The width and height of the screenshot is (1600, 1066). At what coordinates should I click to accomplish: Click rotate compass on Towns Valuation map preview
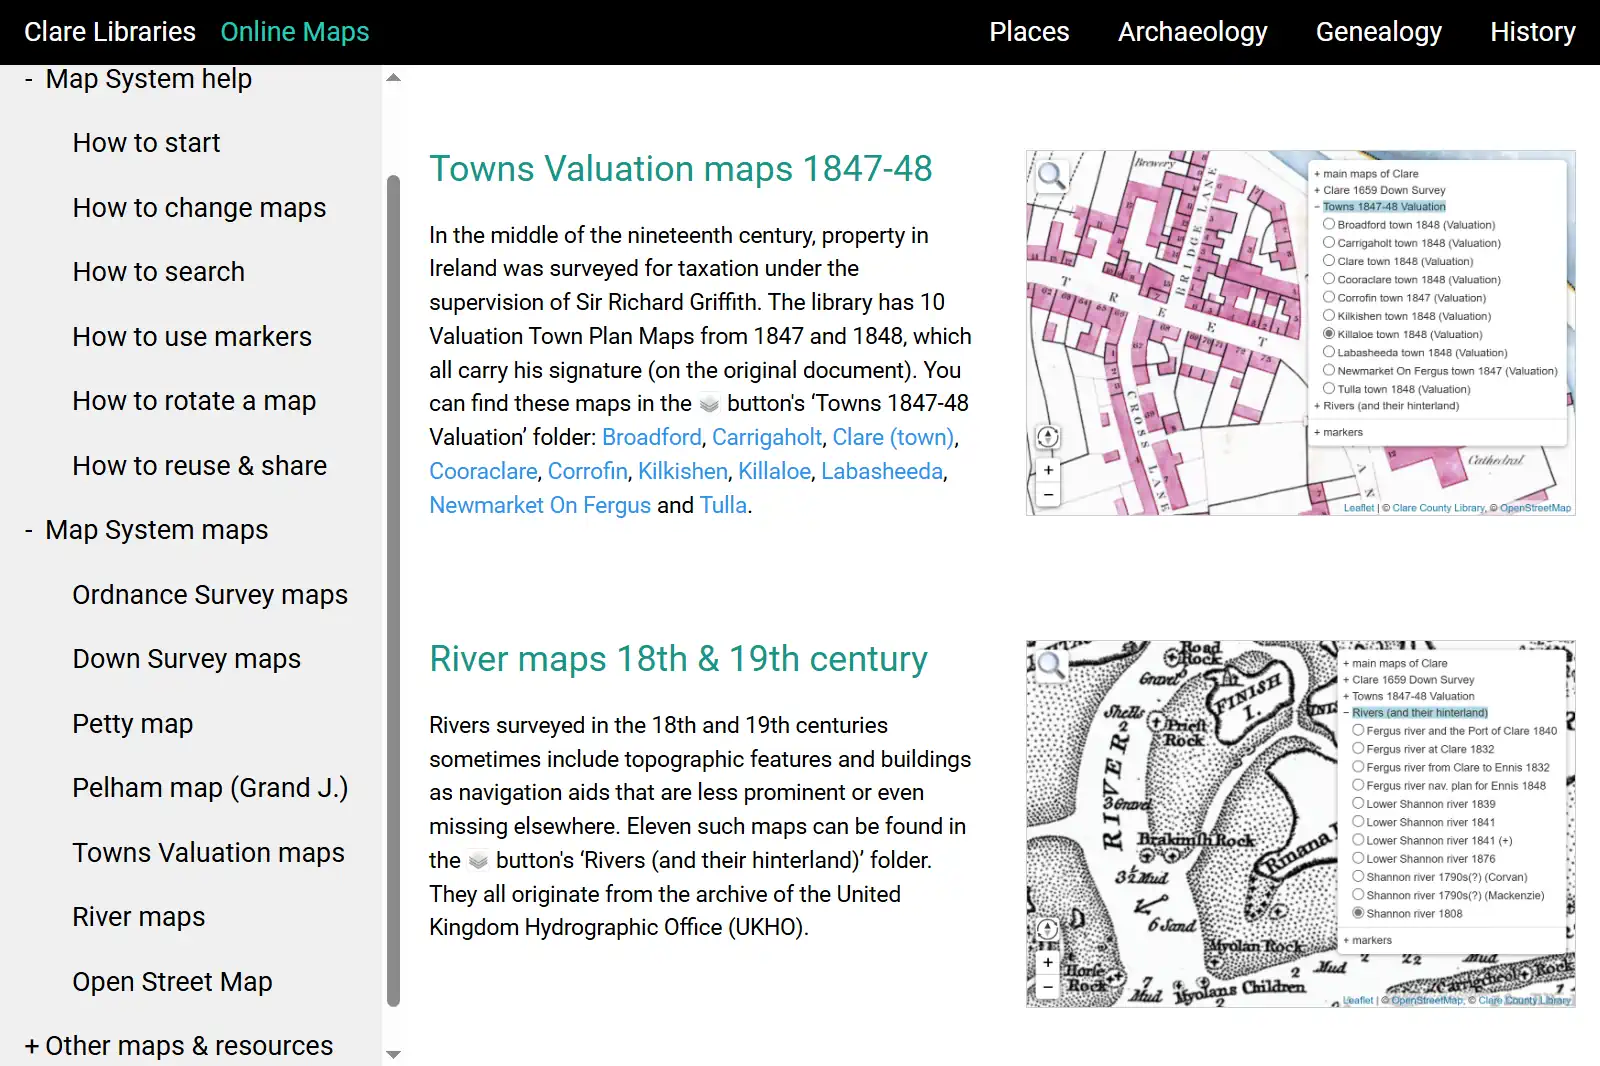point(1048,437)
